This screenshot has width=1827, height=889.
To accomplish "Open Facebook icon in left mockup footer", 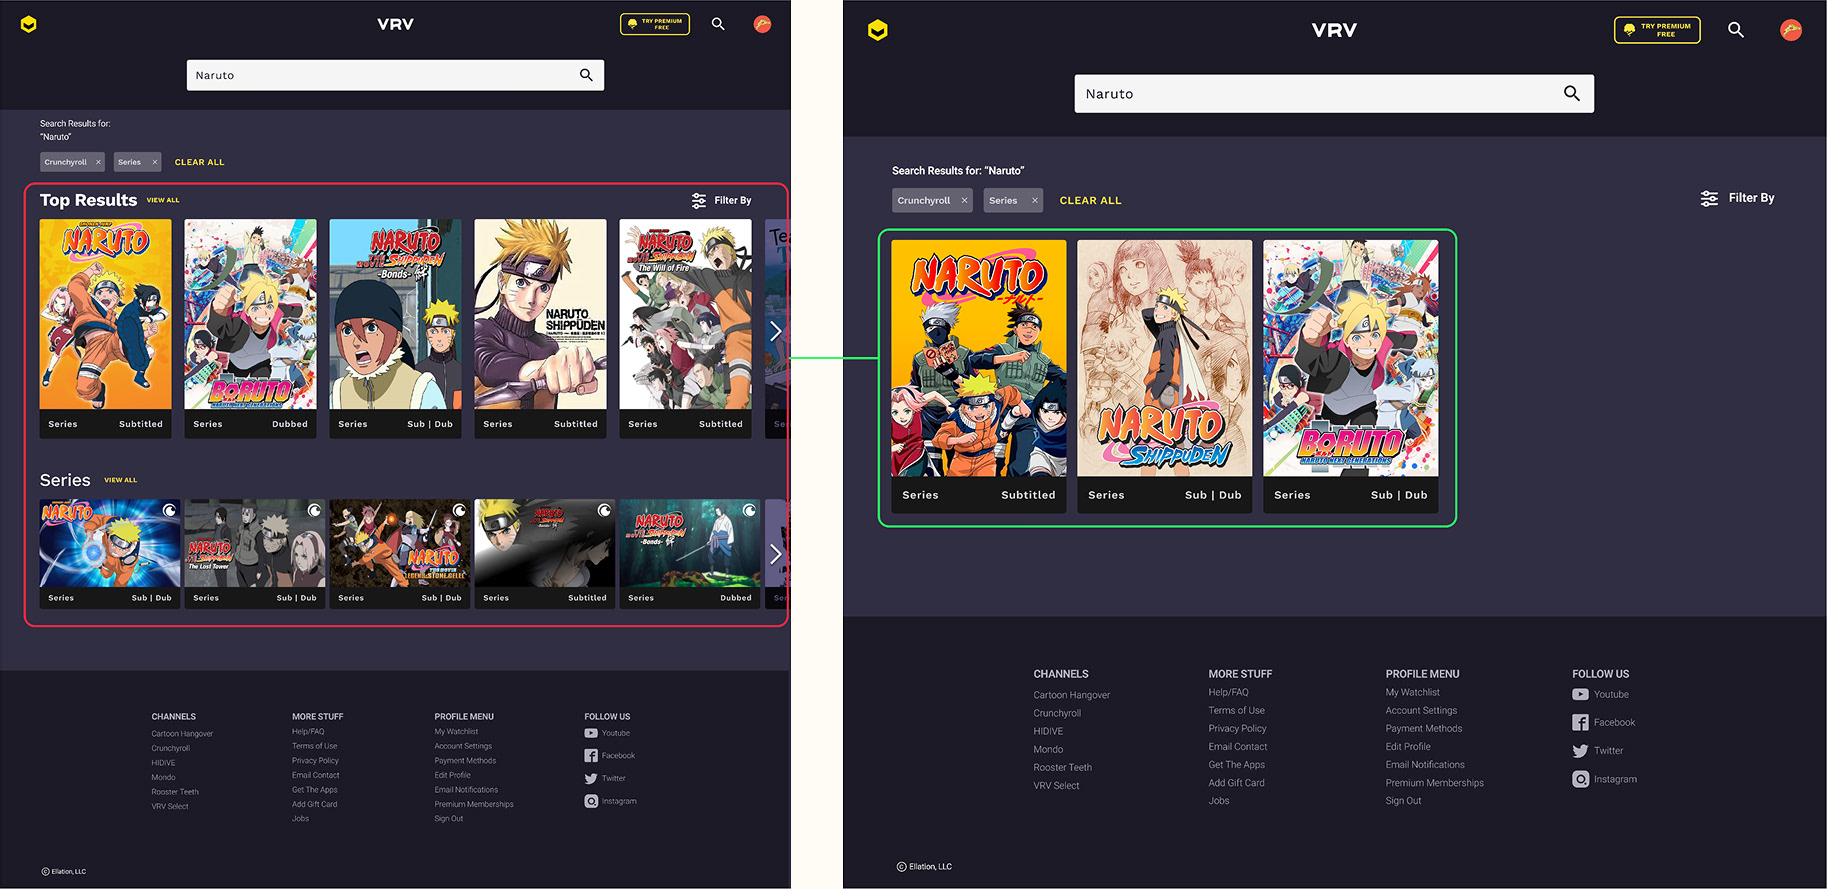I will click(x=591, y=756).
